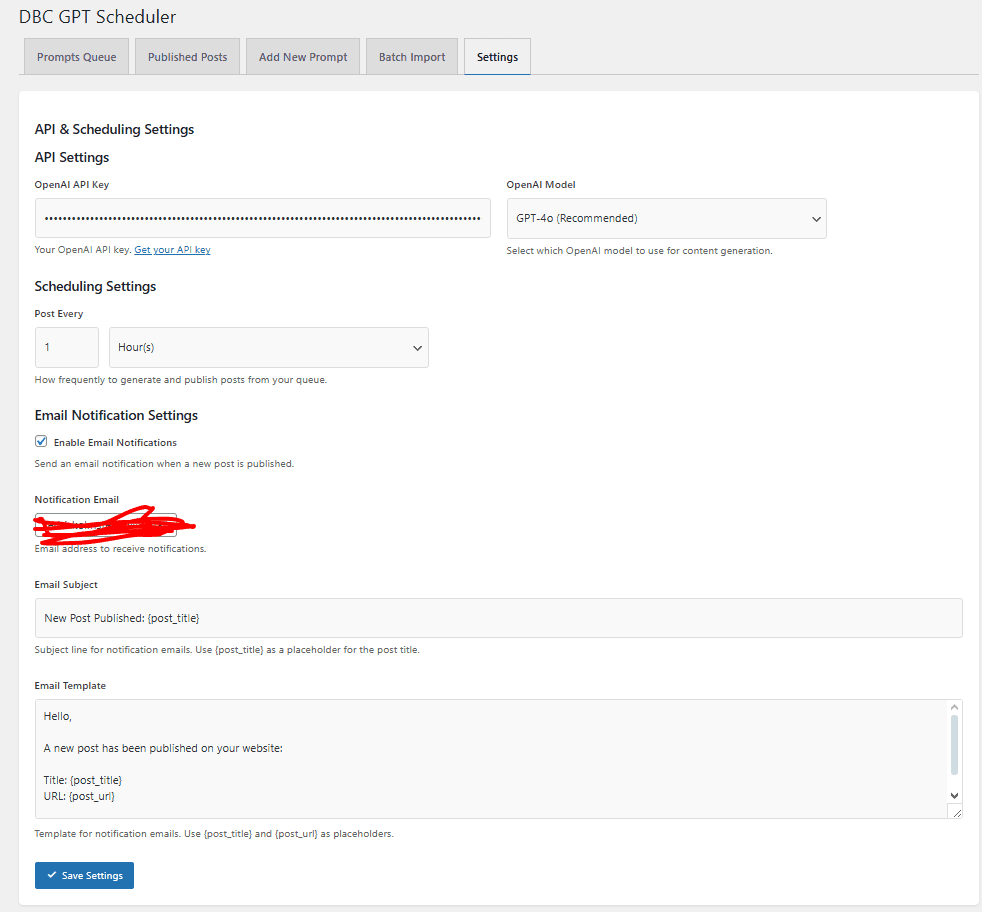The height and width of the screenshot is (912, 982).
Task: Click the Email Template resize handle
Action: pyautogui.click(x=956, y=812)
